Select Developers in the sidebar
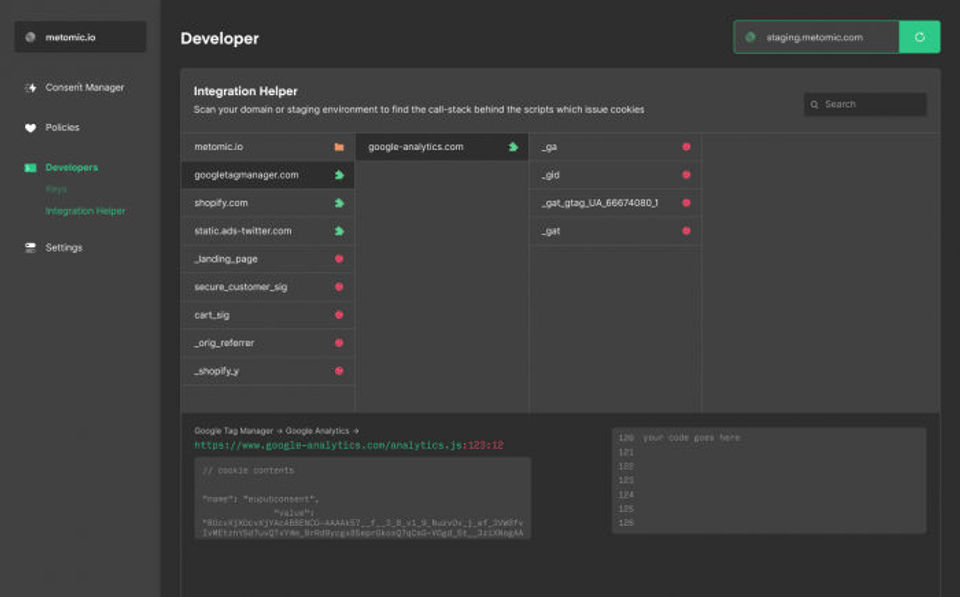 tap(72, 167)
